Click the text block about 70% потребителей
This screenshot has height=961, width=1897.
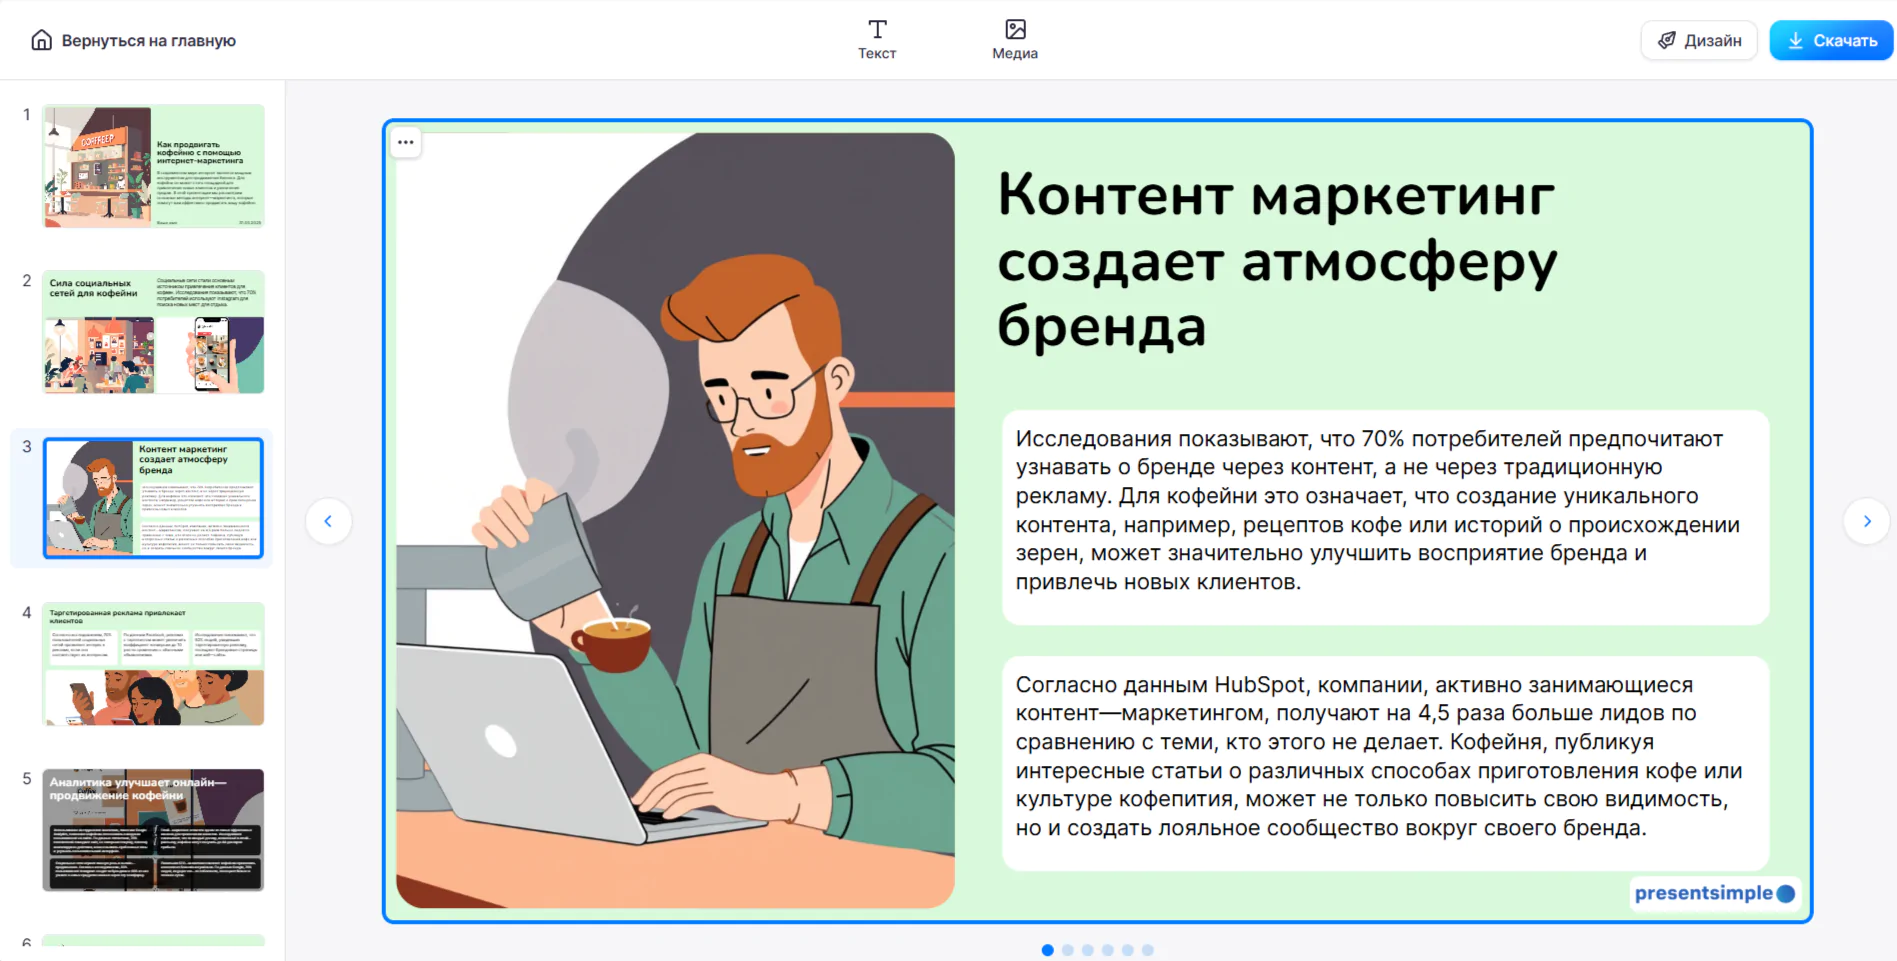point(1385,517)
